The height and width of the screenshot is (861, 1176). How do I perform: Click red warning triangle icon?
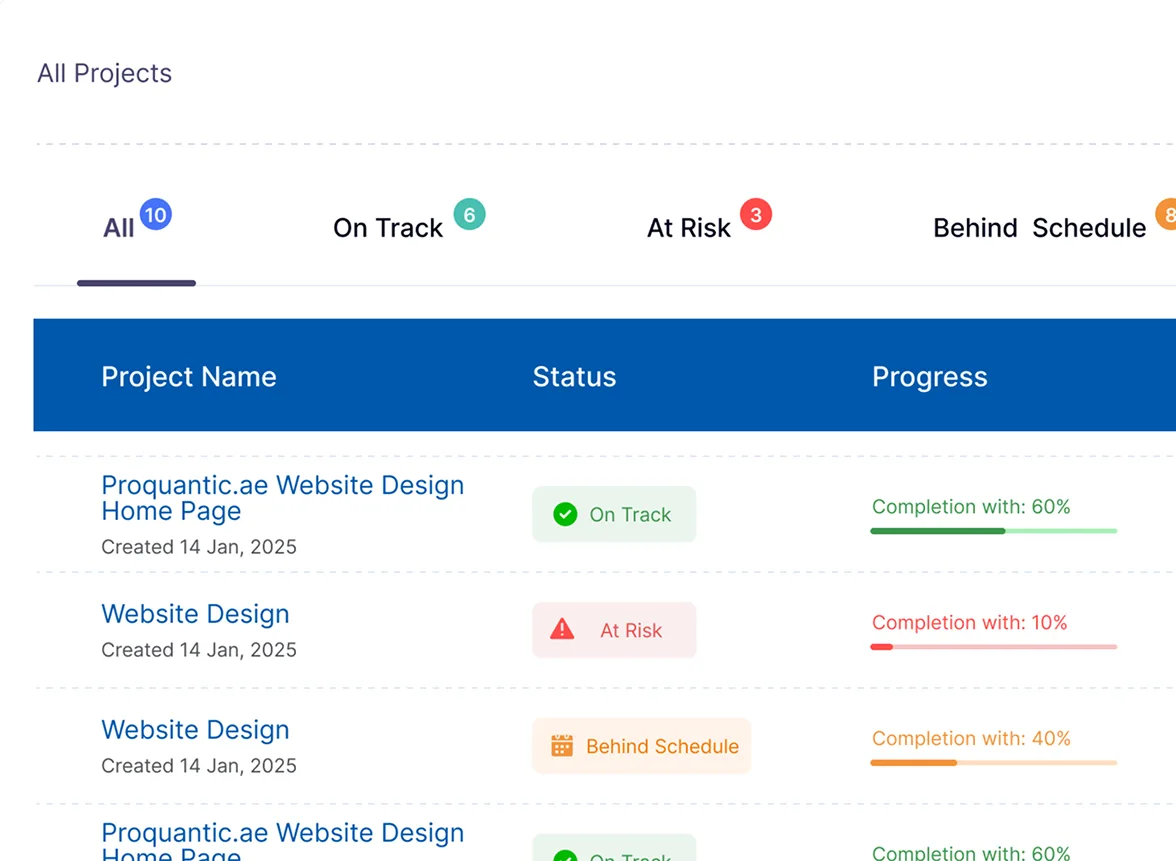562,629
